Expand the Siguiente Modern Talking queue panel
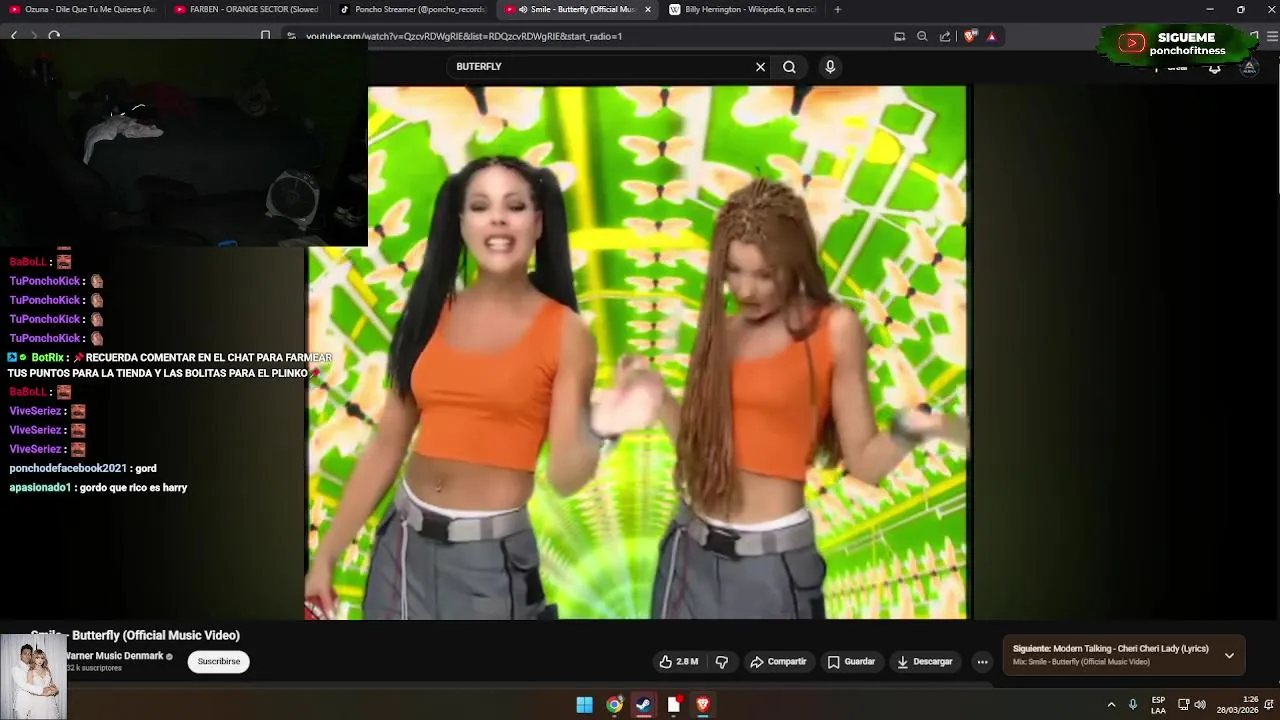The image size is (1280, 720). point(1229,656)
